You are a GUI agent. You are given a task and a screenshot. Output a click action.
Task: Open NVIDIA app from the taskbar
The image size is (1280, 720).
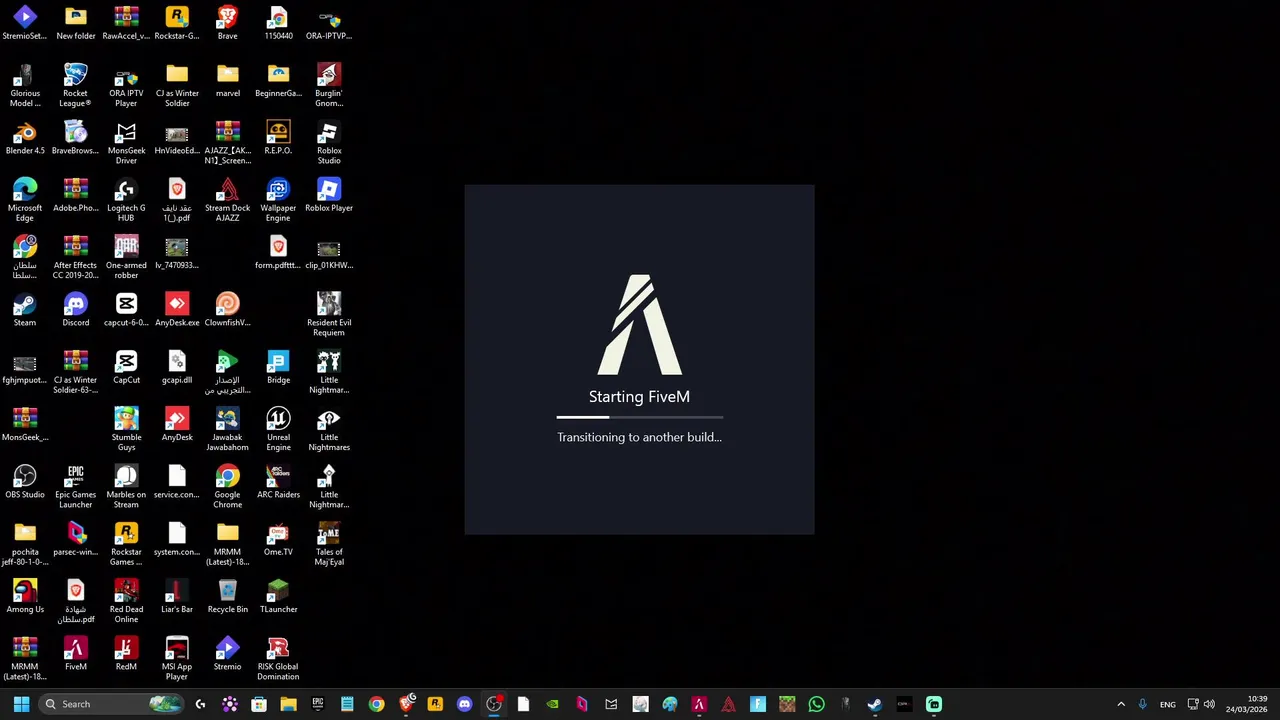pyautogui.click(x=552, y=704)
